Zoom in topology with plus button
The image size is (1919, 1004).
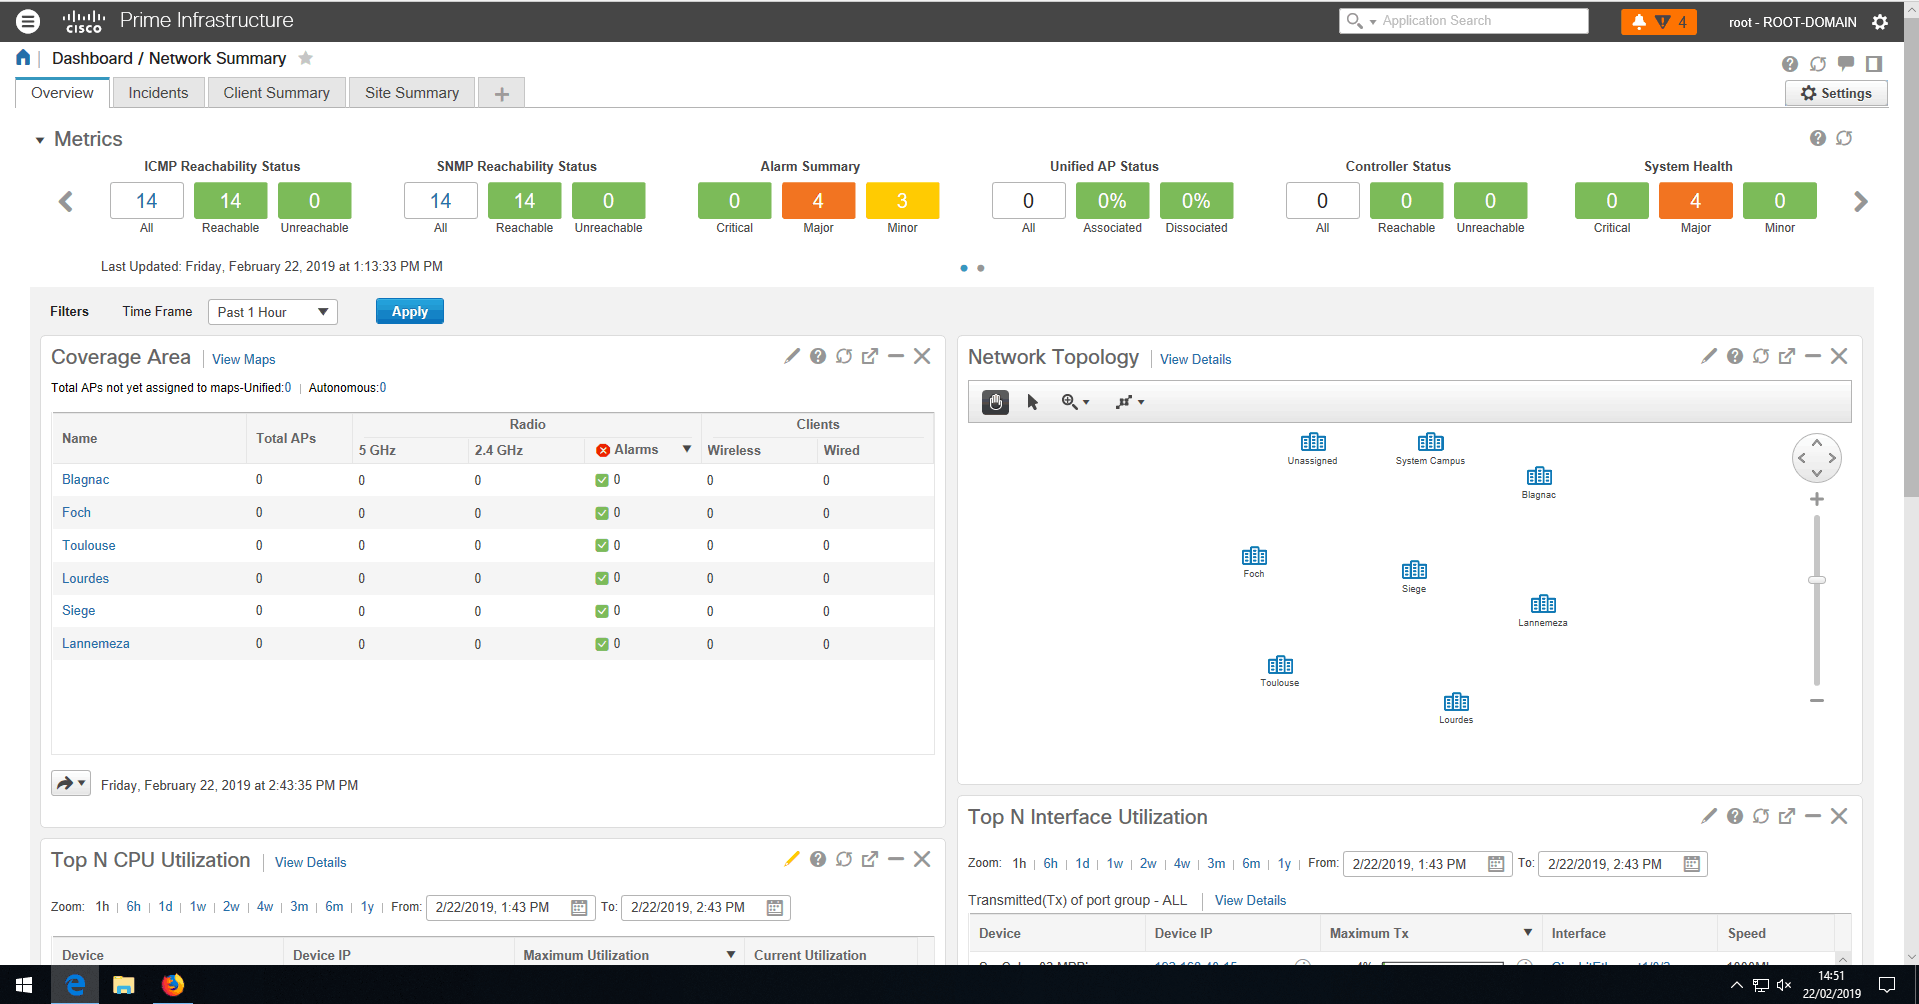pos(1817,499)
